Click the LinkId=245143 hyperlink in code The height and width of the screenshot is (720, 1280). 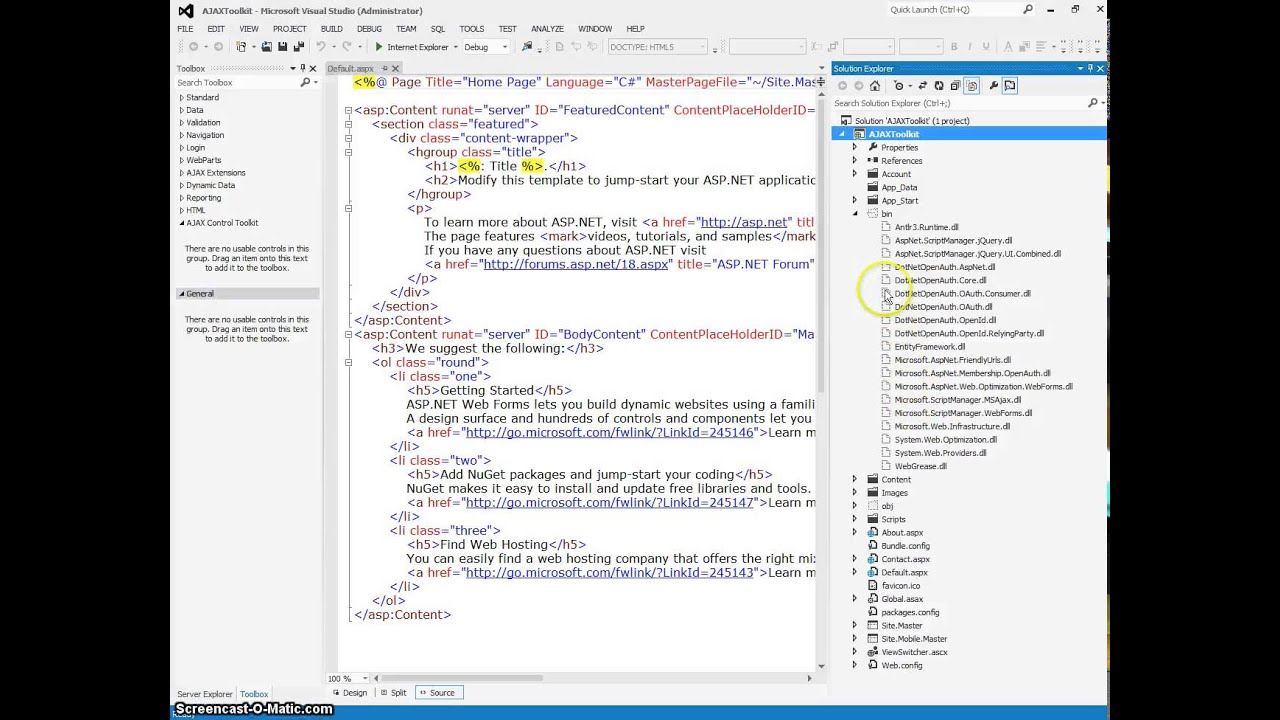click(x=609, y=572)
